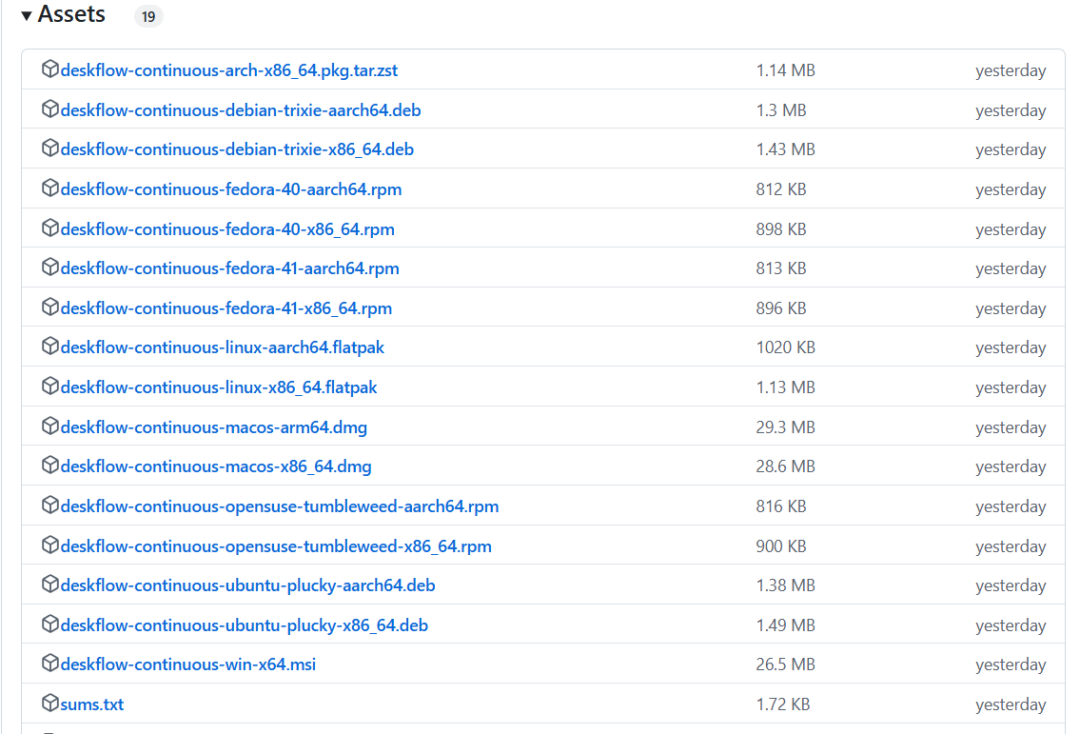Click package icon beside fedora-40-x86_64.rpm
The height and width of the screenshot is (734, 1080).
50,228
